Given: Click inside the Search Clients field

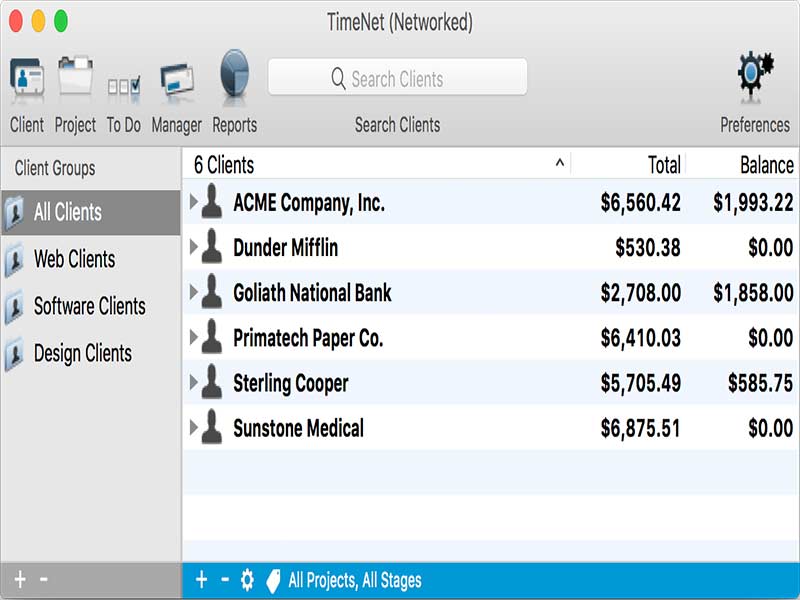Looking at the screenshot, I should tap(397, 77).
